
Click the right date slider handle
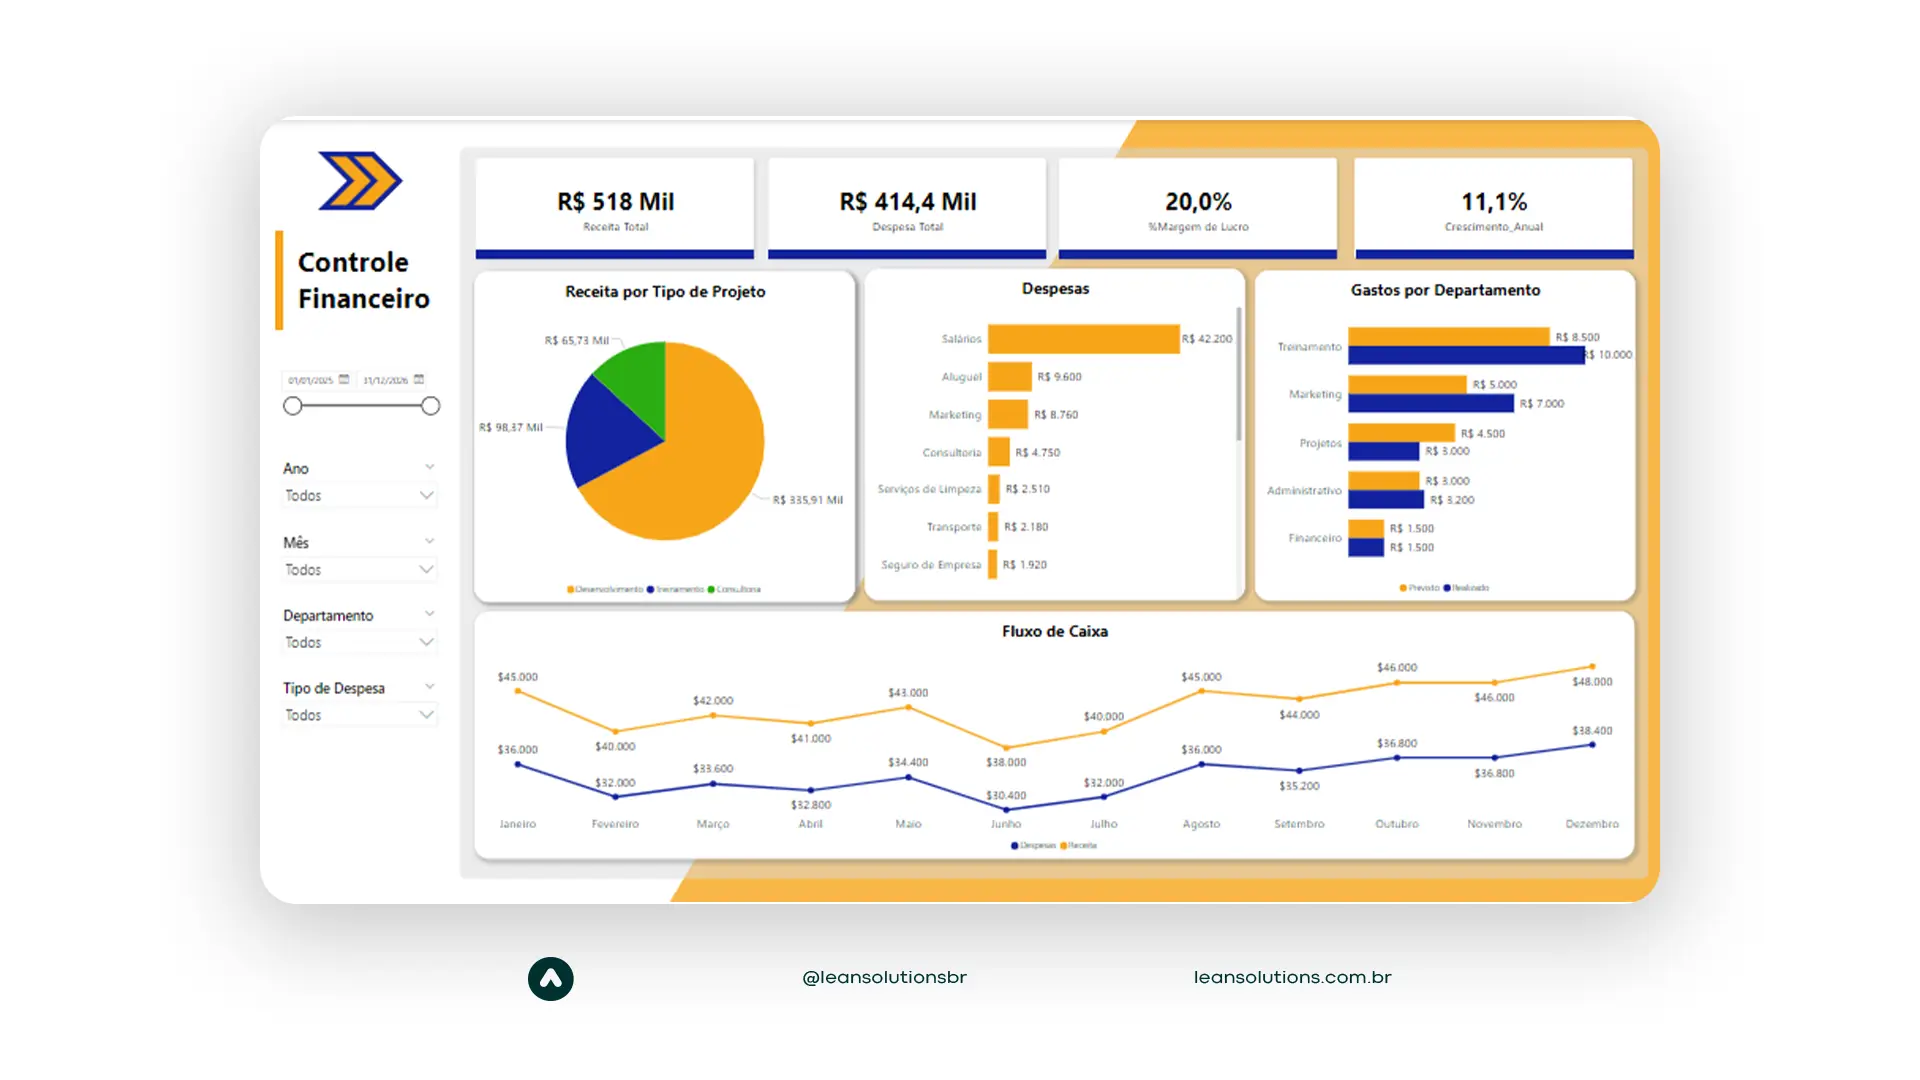[x=431, y=406]
